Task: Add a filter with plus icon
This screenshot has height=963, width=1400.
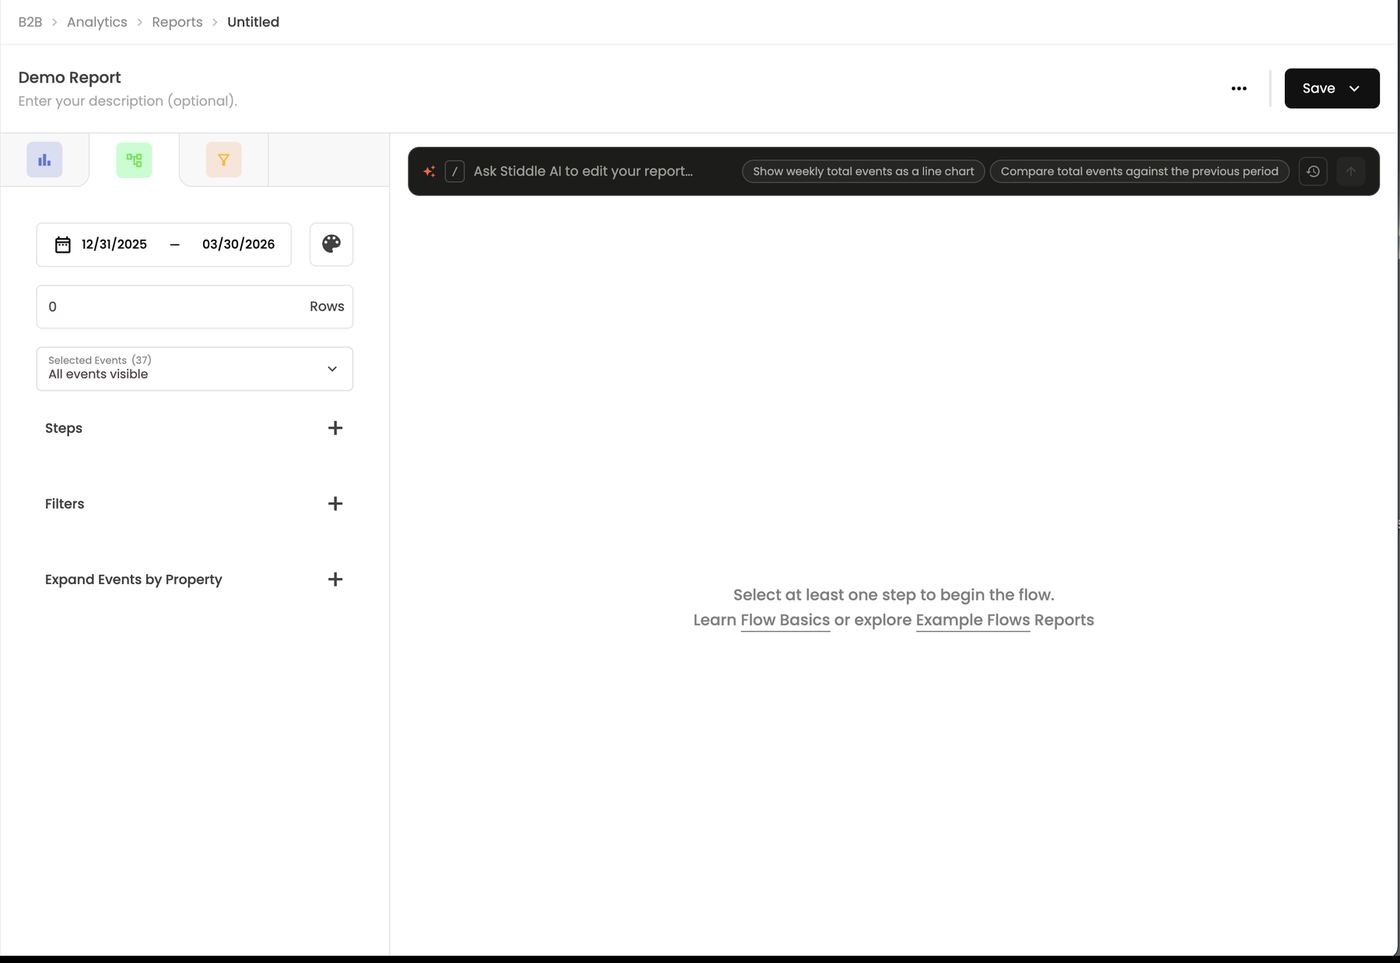Action: coord(335,504)
